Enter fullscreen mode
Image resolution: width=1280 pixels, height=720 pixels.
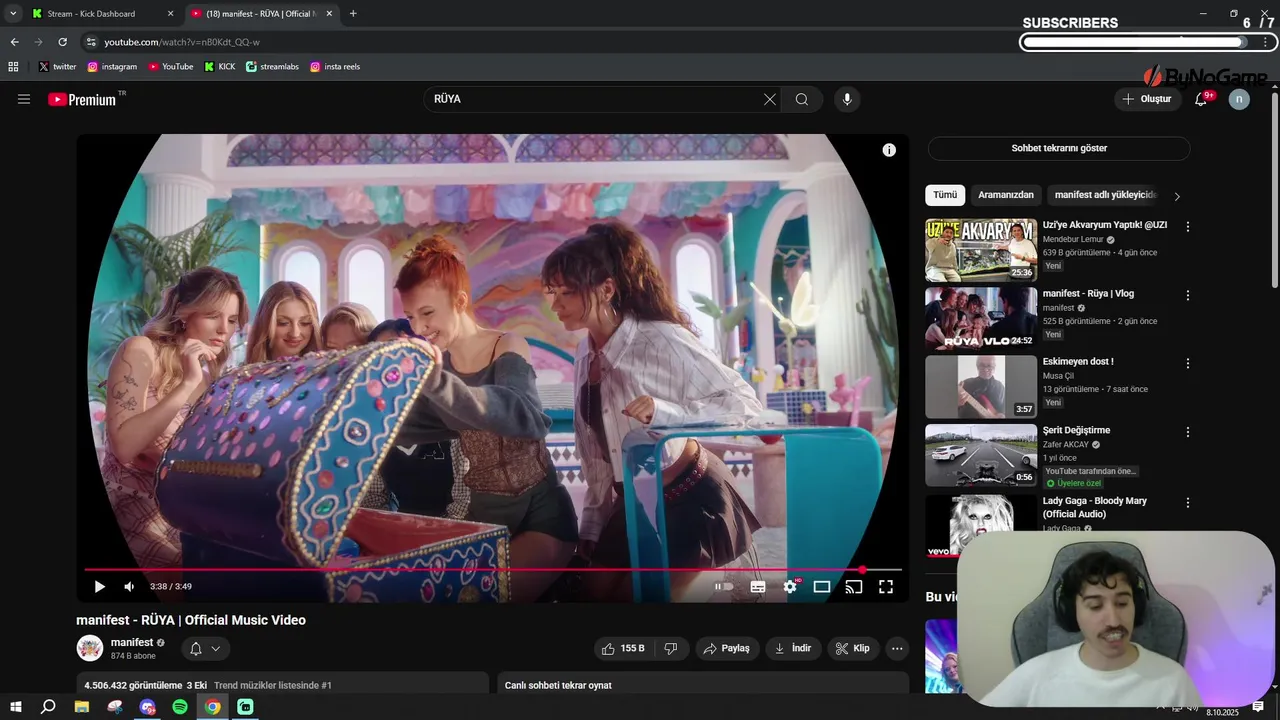pos(886,587)
